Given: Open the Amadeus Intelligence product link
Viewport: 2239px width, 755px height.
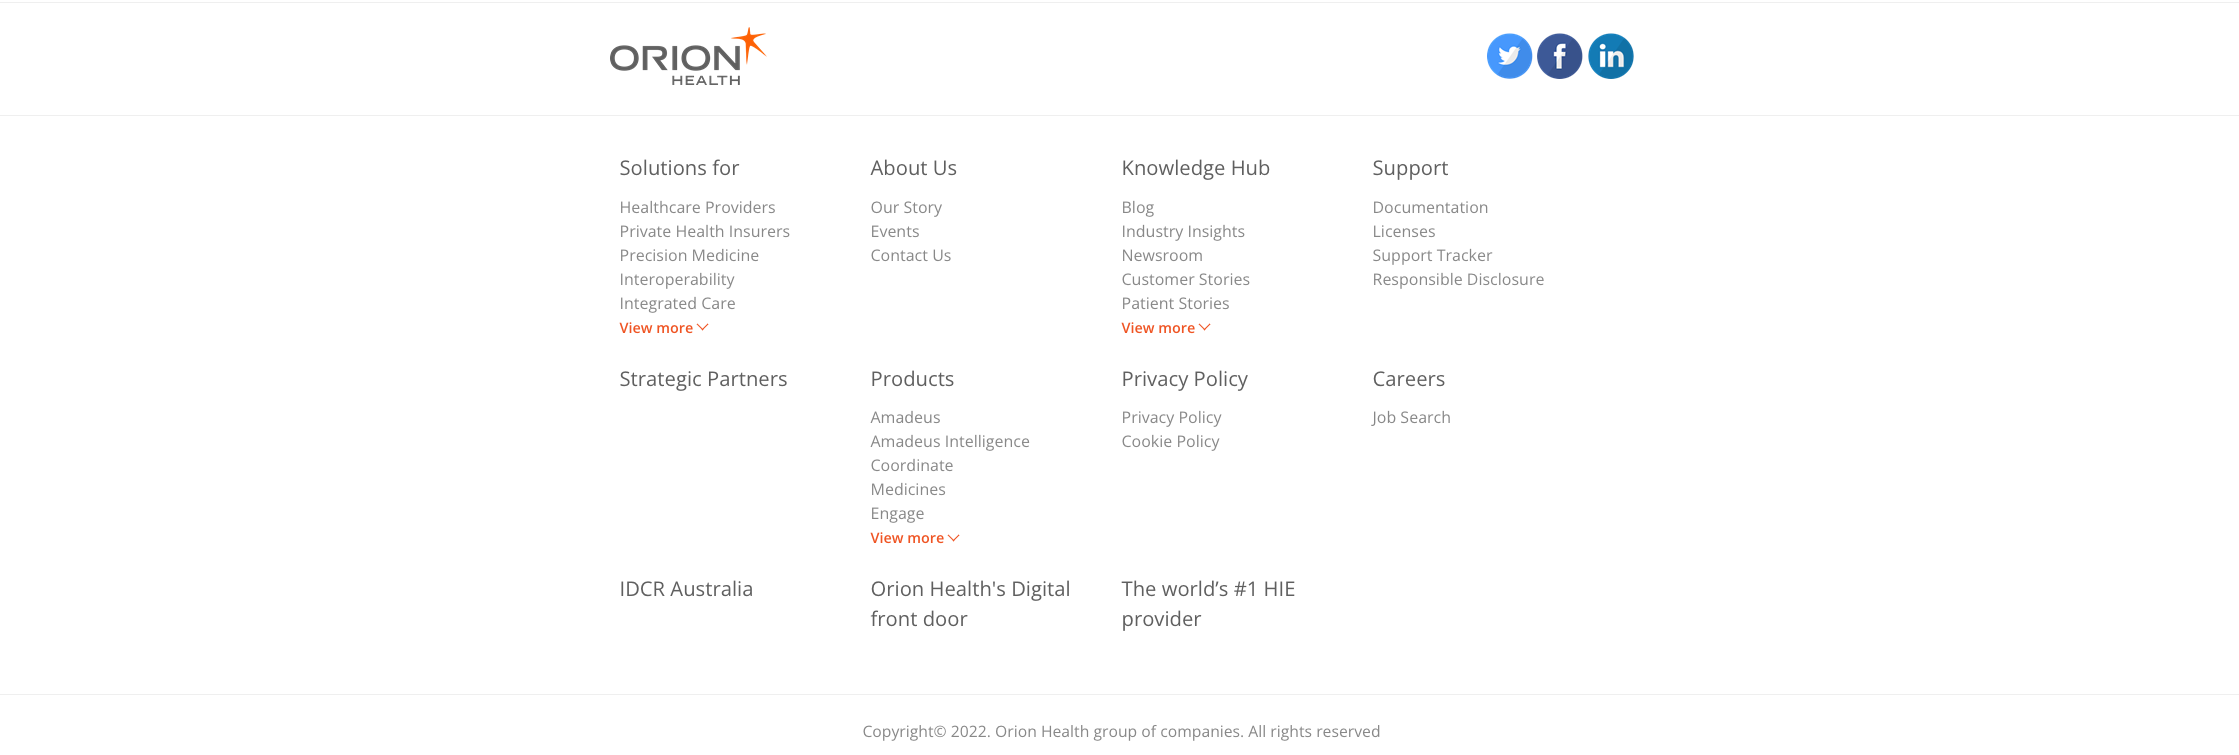Looking at the screenshot, I should (x=949, y=441).
